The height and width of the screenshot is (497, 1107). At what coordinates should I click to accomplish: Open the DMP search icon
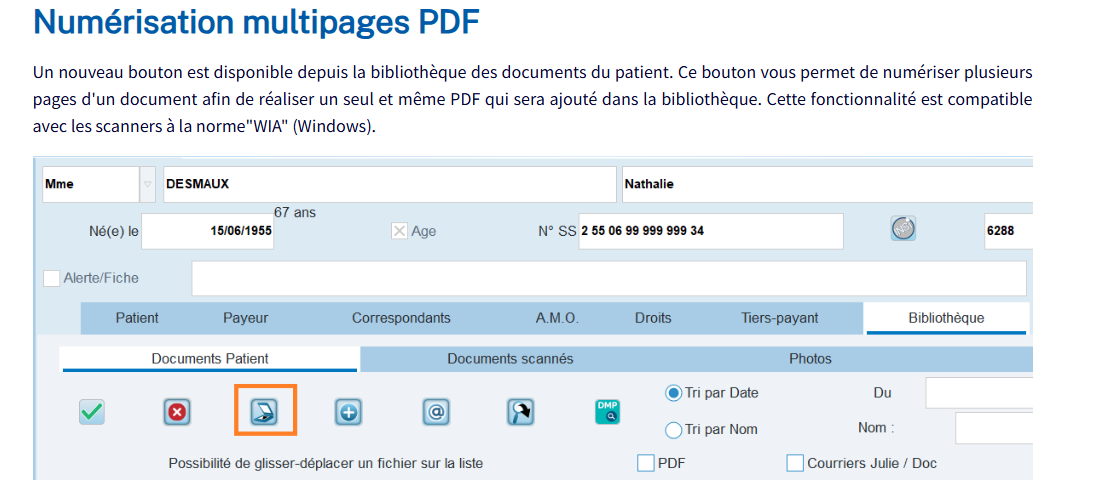click(x=607, y=412)
